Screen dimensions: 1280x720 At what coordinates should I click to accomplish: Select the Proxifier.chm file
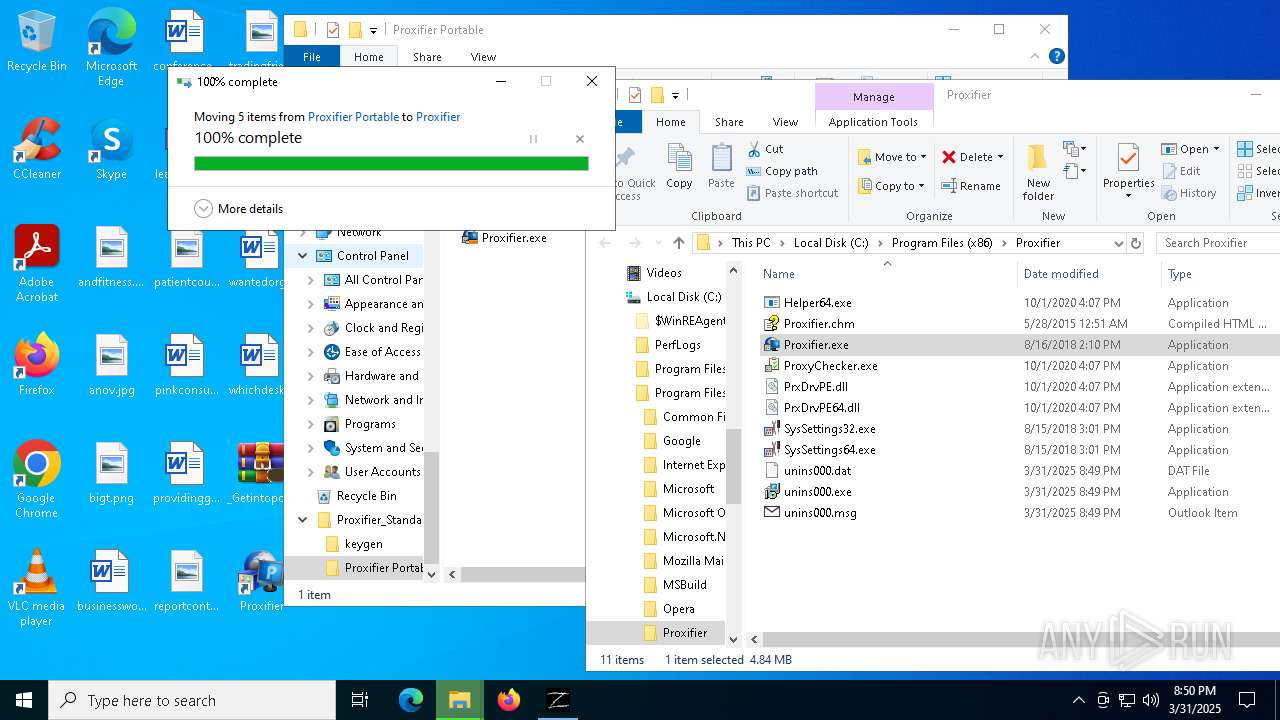tap(819, 324)
